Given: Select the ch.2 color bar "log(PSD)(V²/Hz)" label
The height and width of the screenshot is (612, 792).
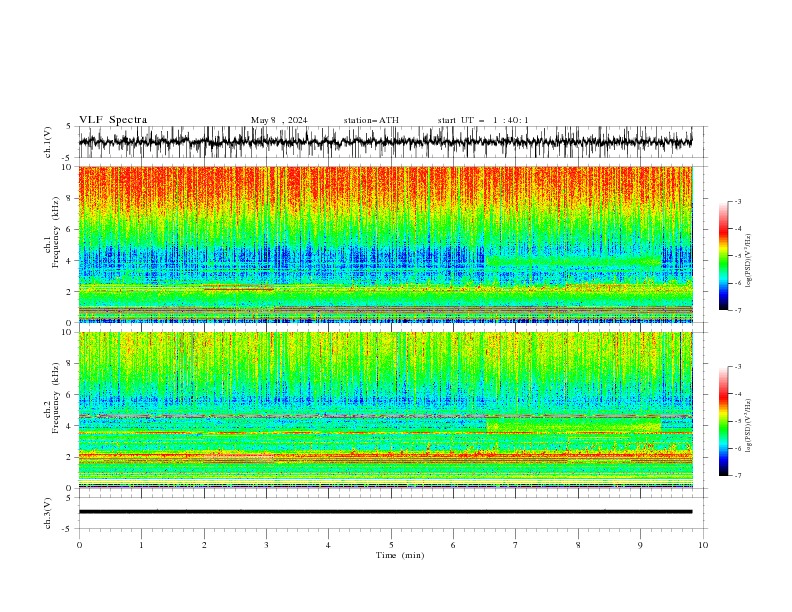Looking at the screenshot, I should pyautogui.click(x=748, y=426).
